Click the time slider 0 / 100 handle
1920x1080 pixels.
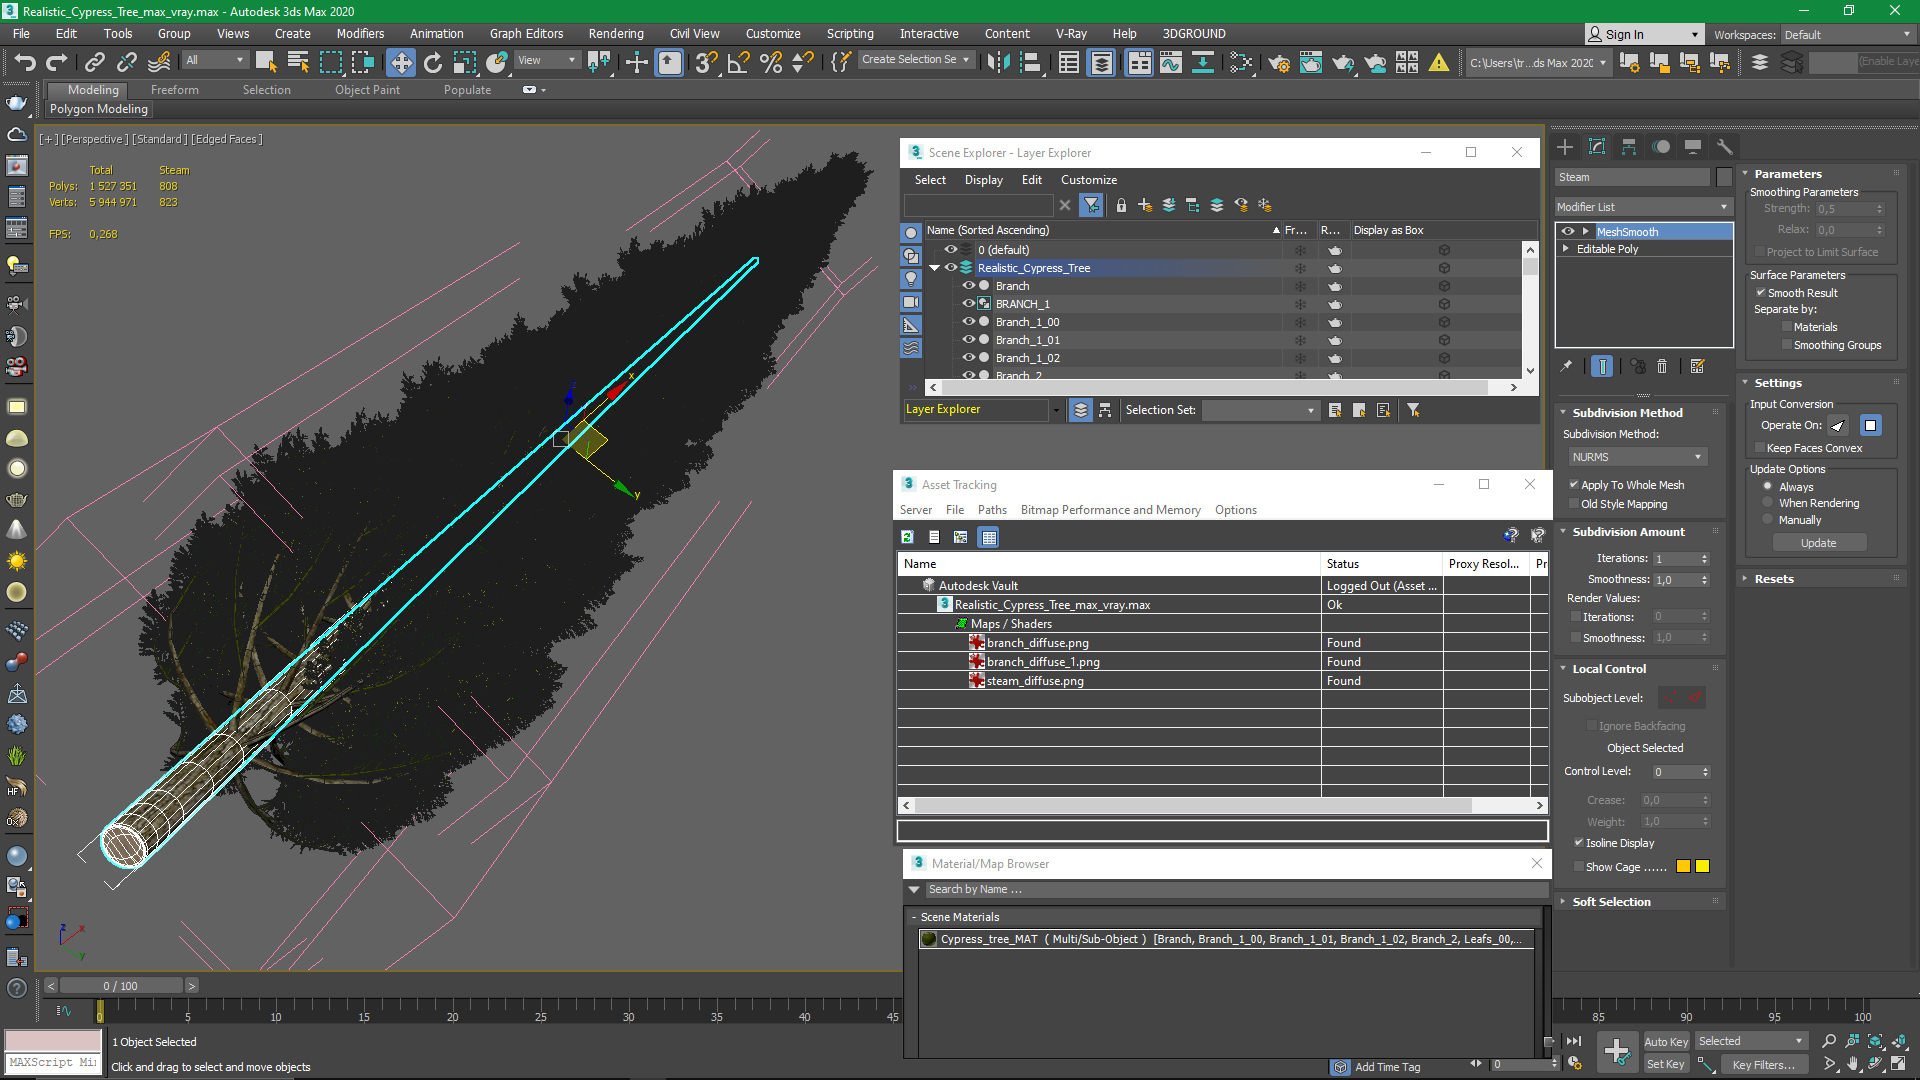[120, 986]
